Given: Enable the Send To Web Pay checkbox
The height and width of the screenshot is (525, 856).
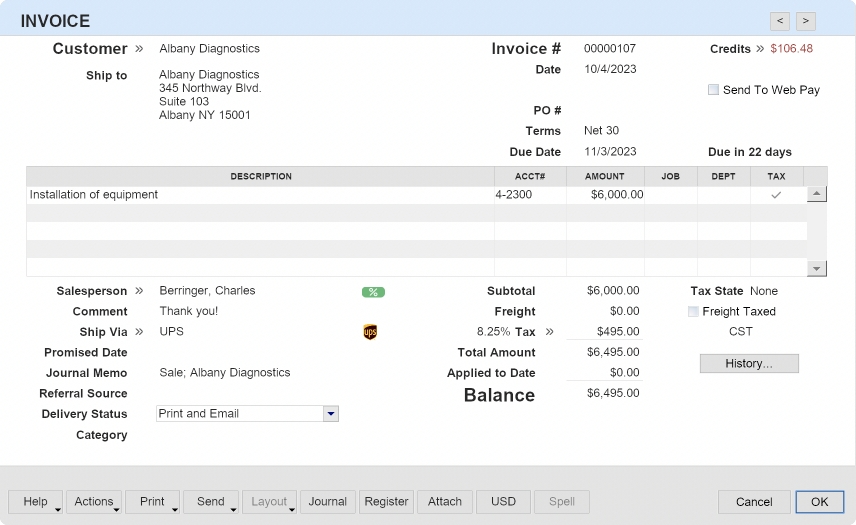Looking at the screenshot, I should 713,90.
